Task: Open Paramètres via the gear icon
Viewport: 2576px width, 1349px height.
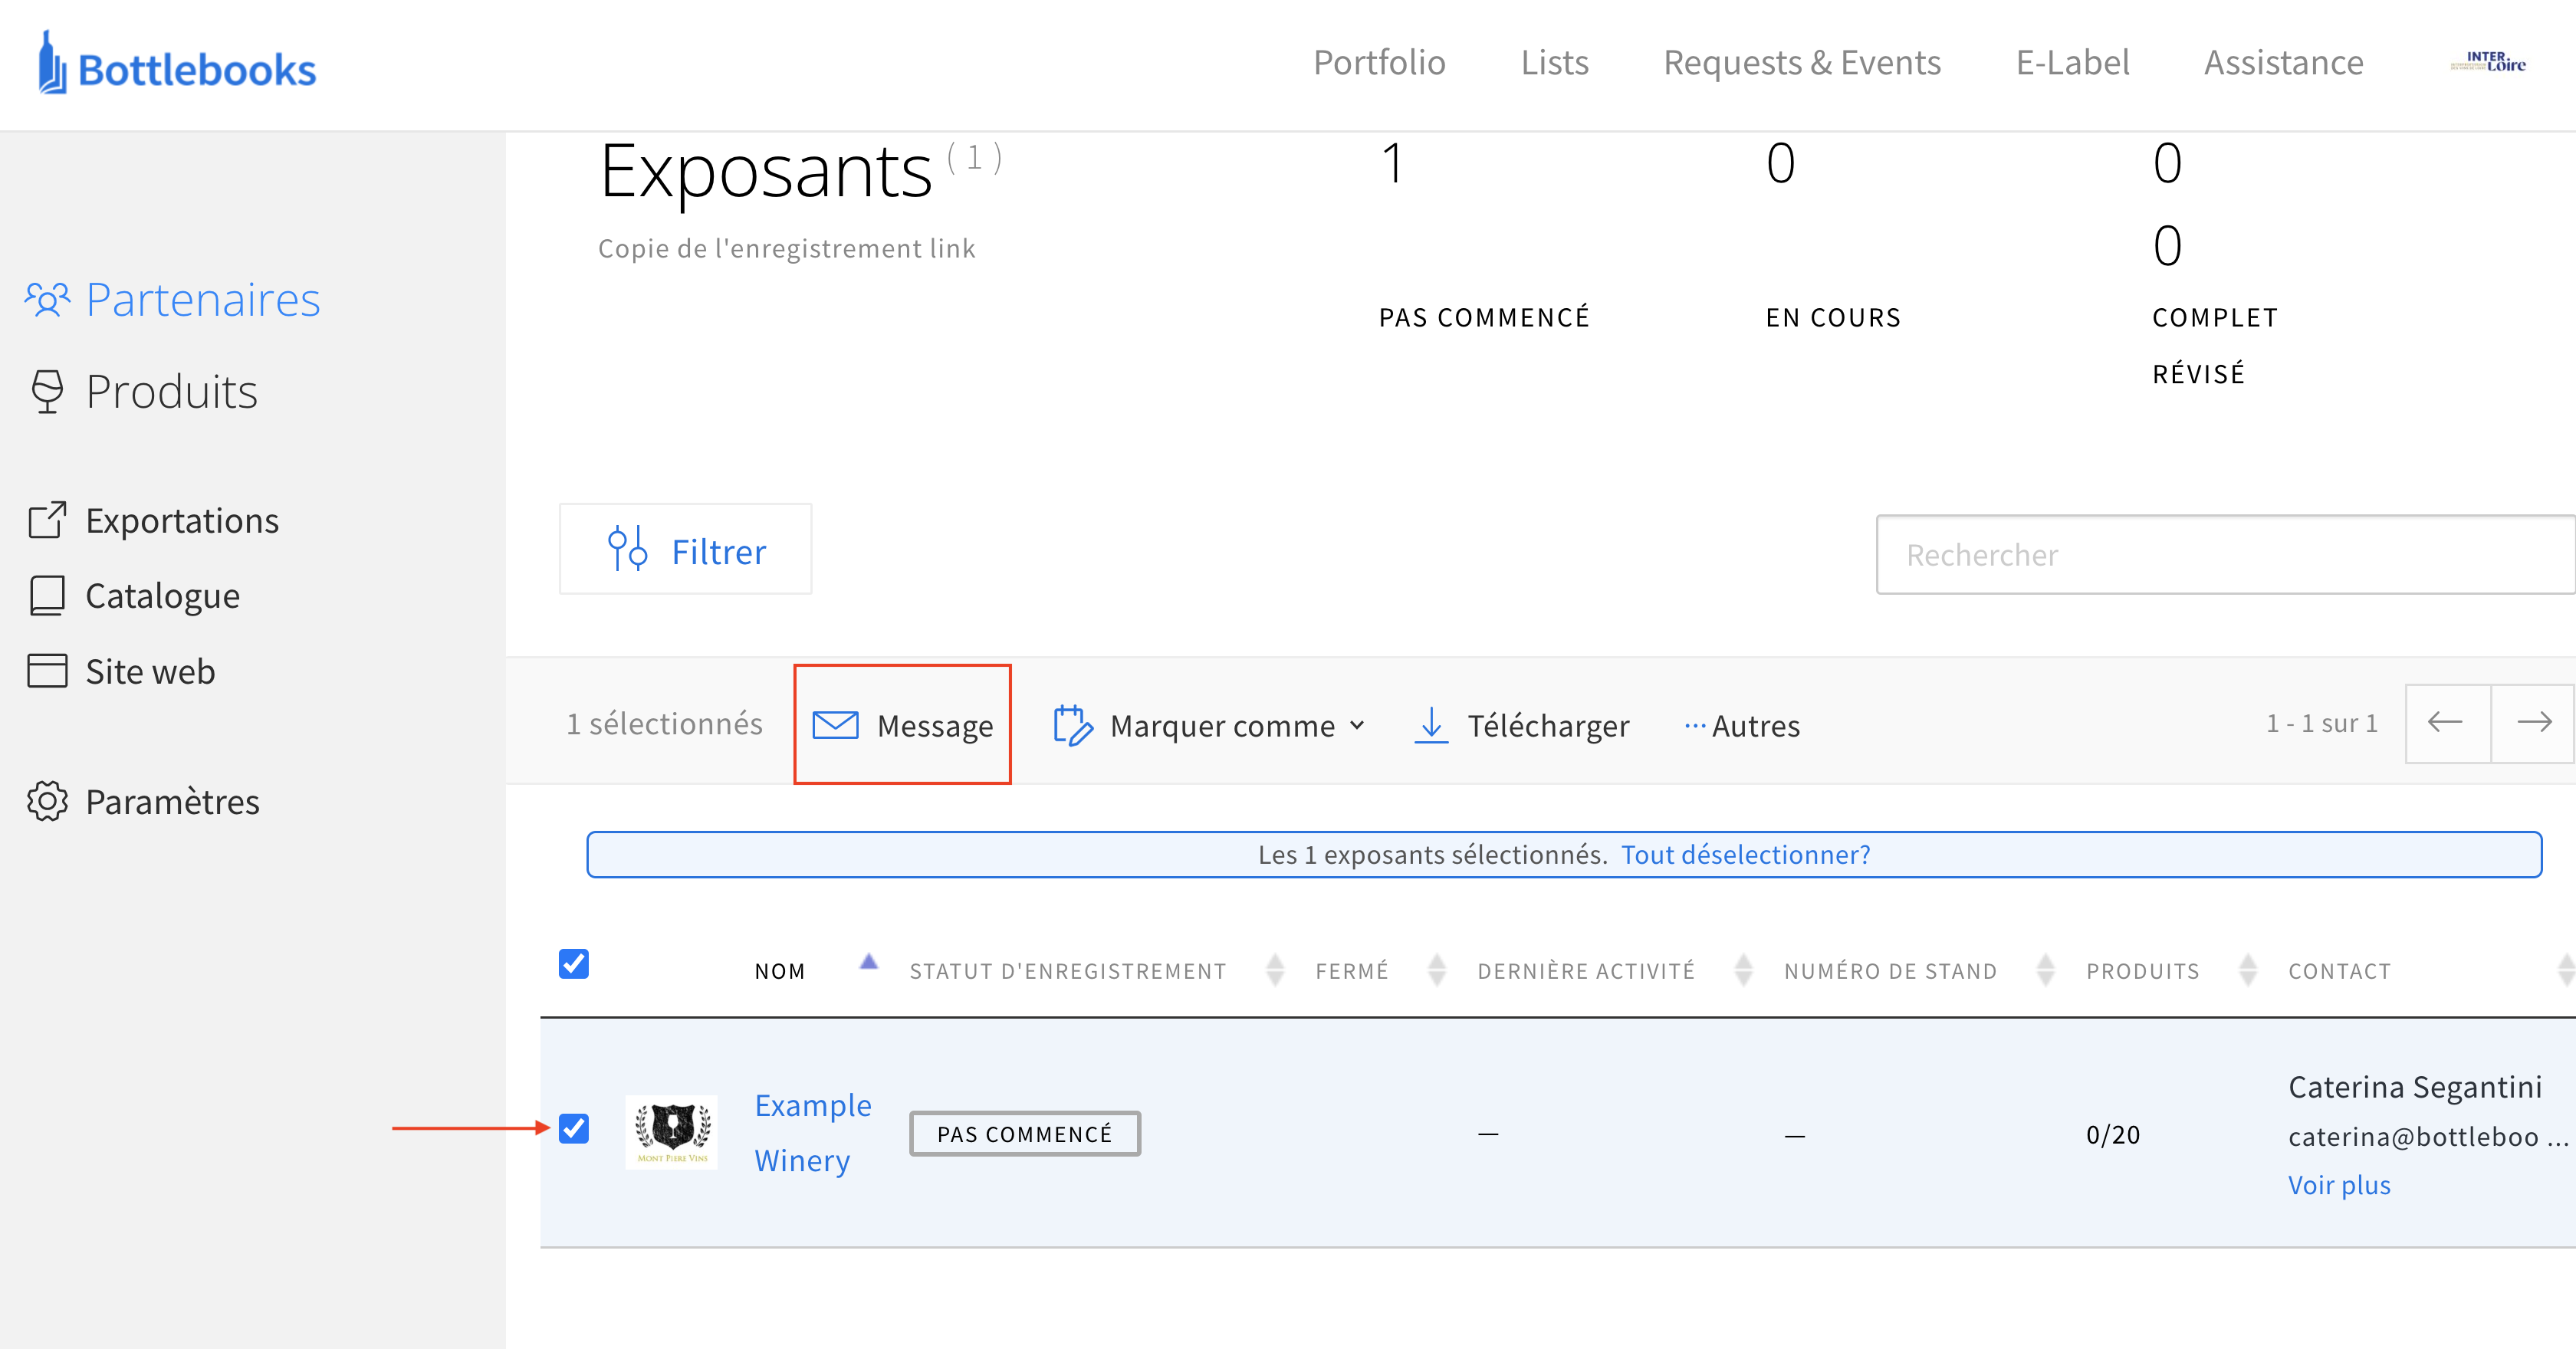Action: (x=47, y=801)
